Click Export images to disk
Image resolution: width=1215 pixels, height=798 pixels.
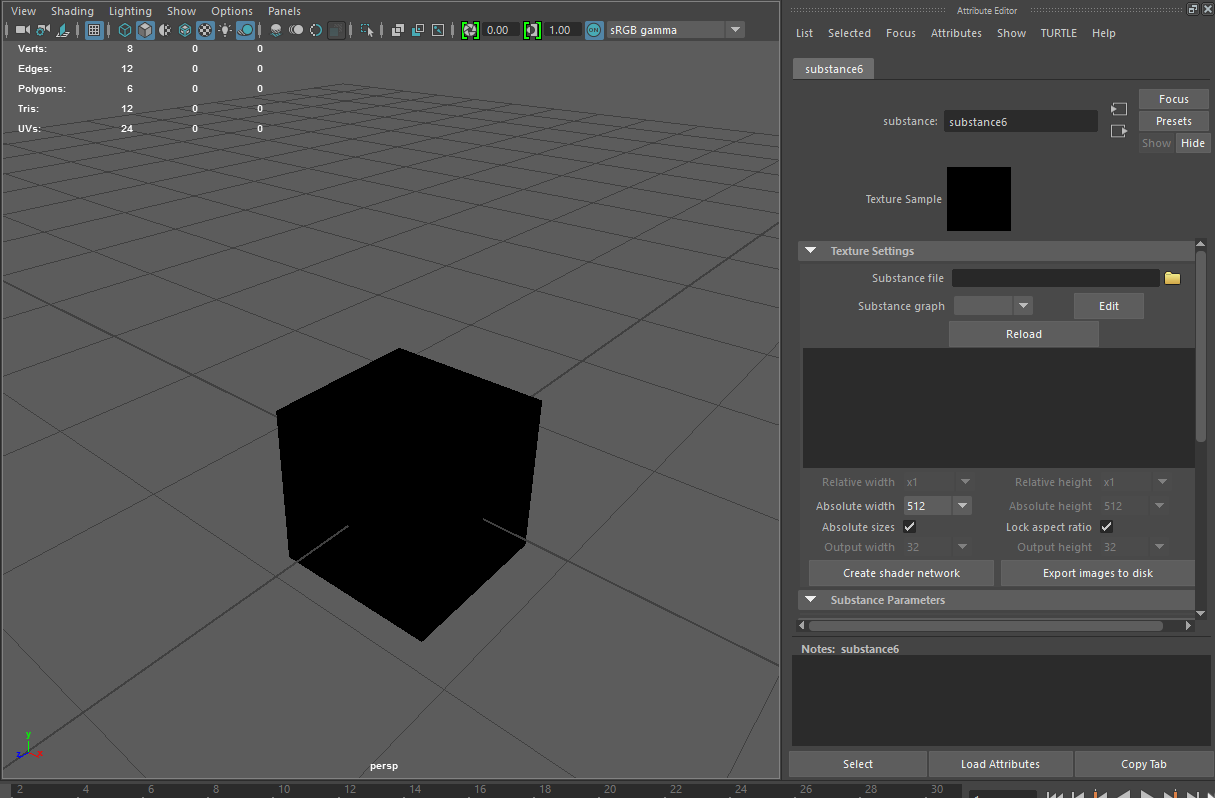coord(1097,573)
